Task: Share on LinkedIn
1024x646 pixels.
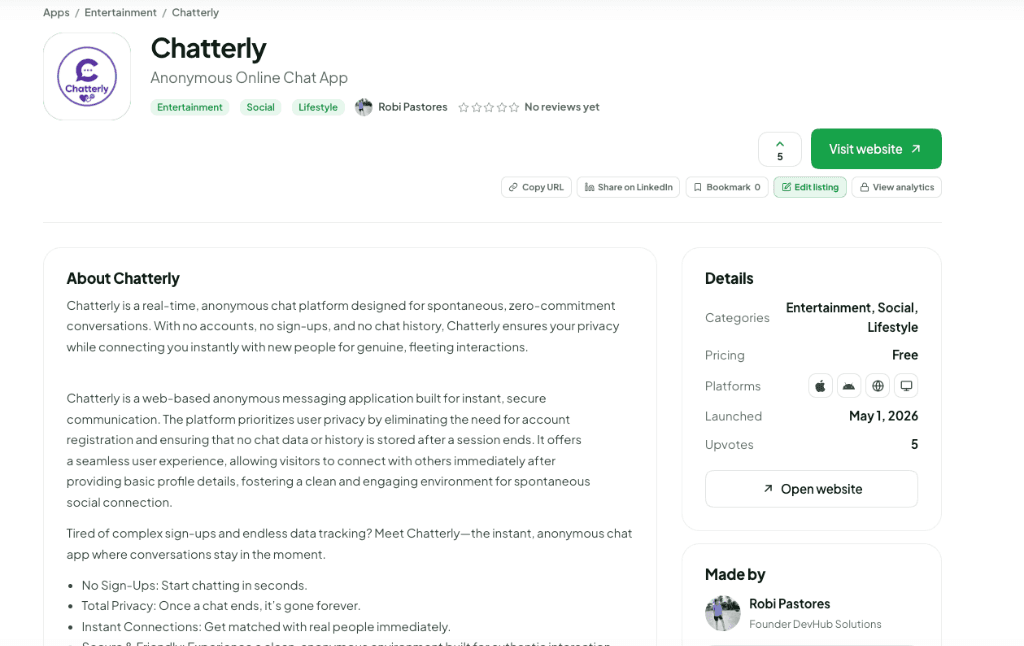Action: coord(628,187)
